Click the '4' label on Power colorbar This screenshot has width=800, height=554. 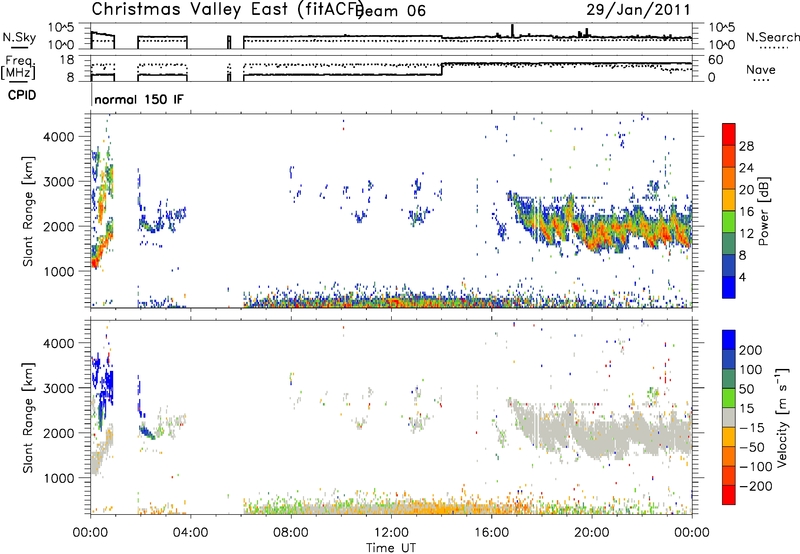coord(743,277)
